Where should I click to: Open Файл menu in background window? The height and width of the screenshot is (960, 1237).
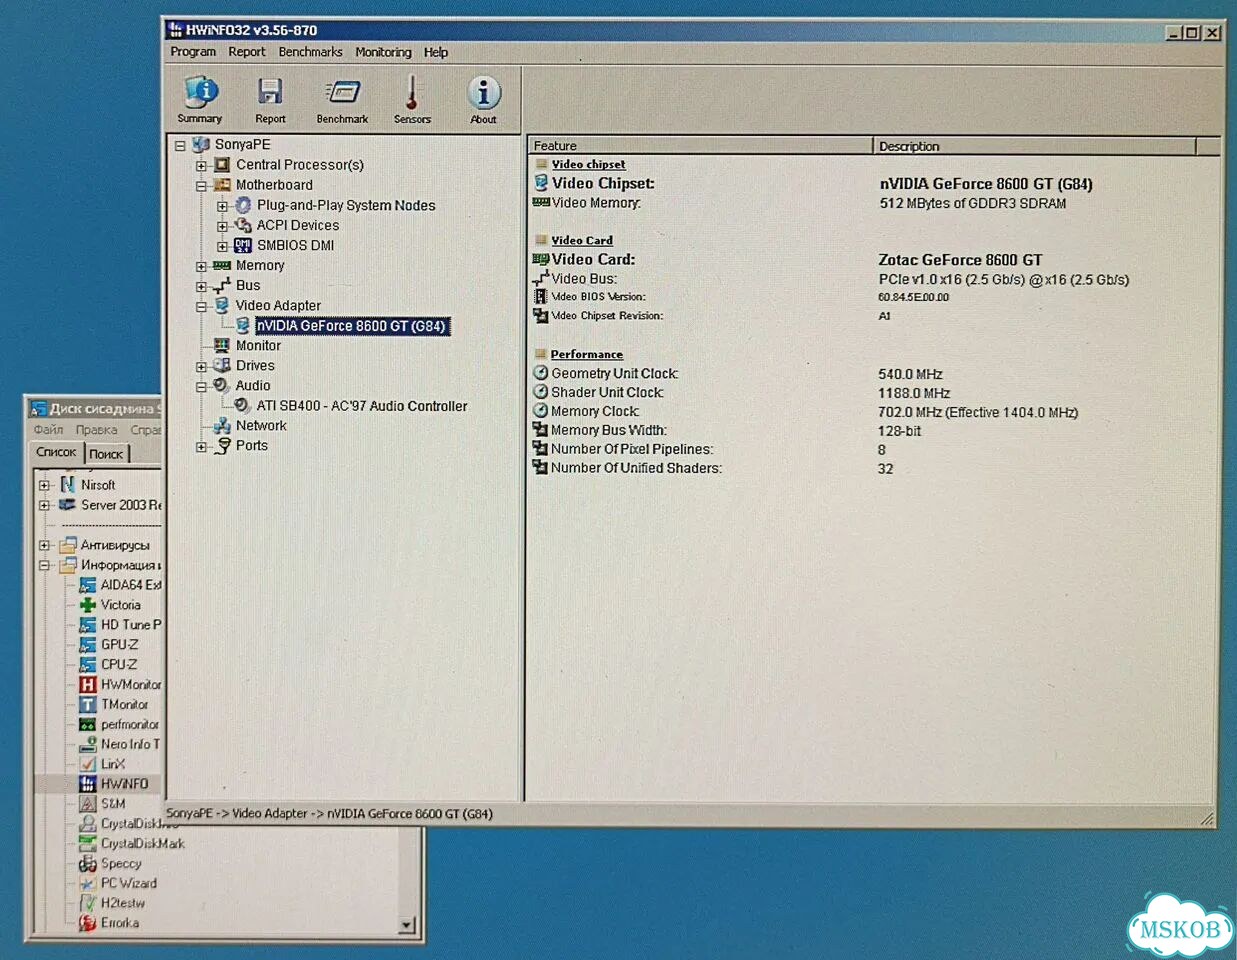48,430
